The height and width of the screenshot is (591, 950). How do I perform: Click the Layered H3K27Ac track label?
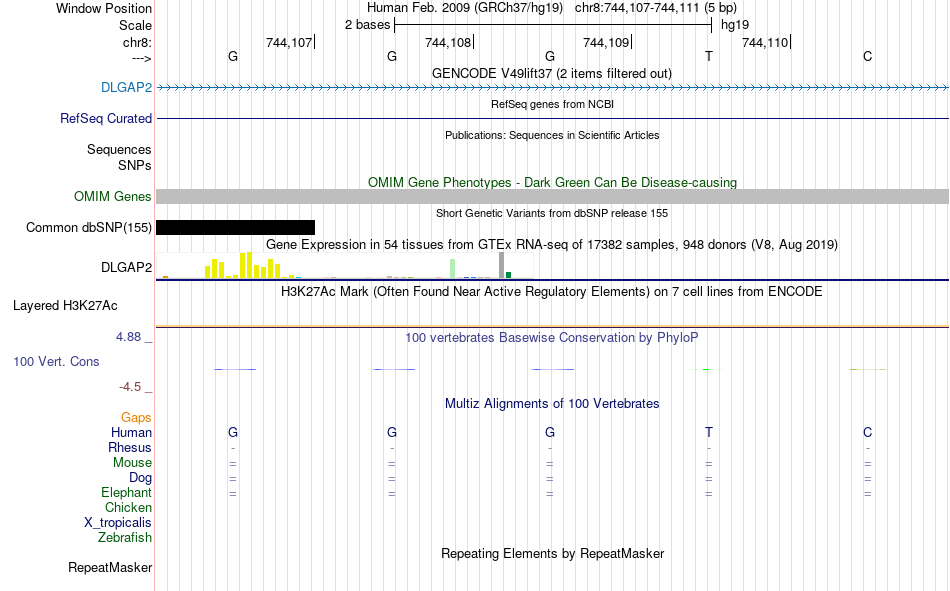tap(65, 306)
